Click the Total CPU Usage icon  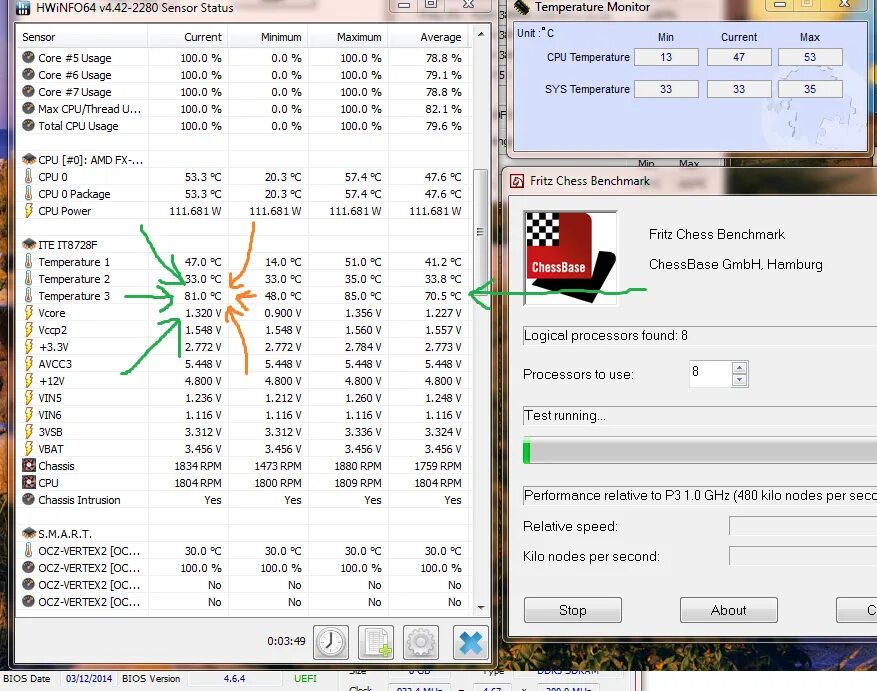pos(29,125)
